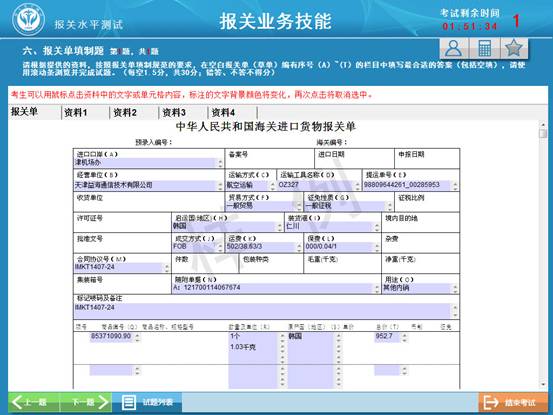Go to previous question (上一题)
This screenshot has height=415, width=553.
click(34, 402)
